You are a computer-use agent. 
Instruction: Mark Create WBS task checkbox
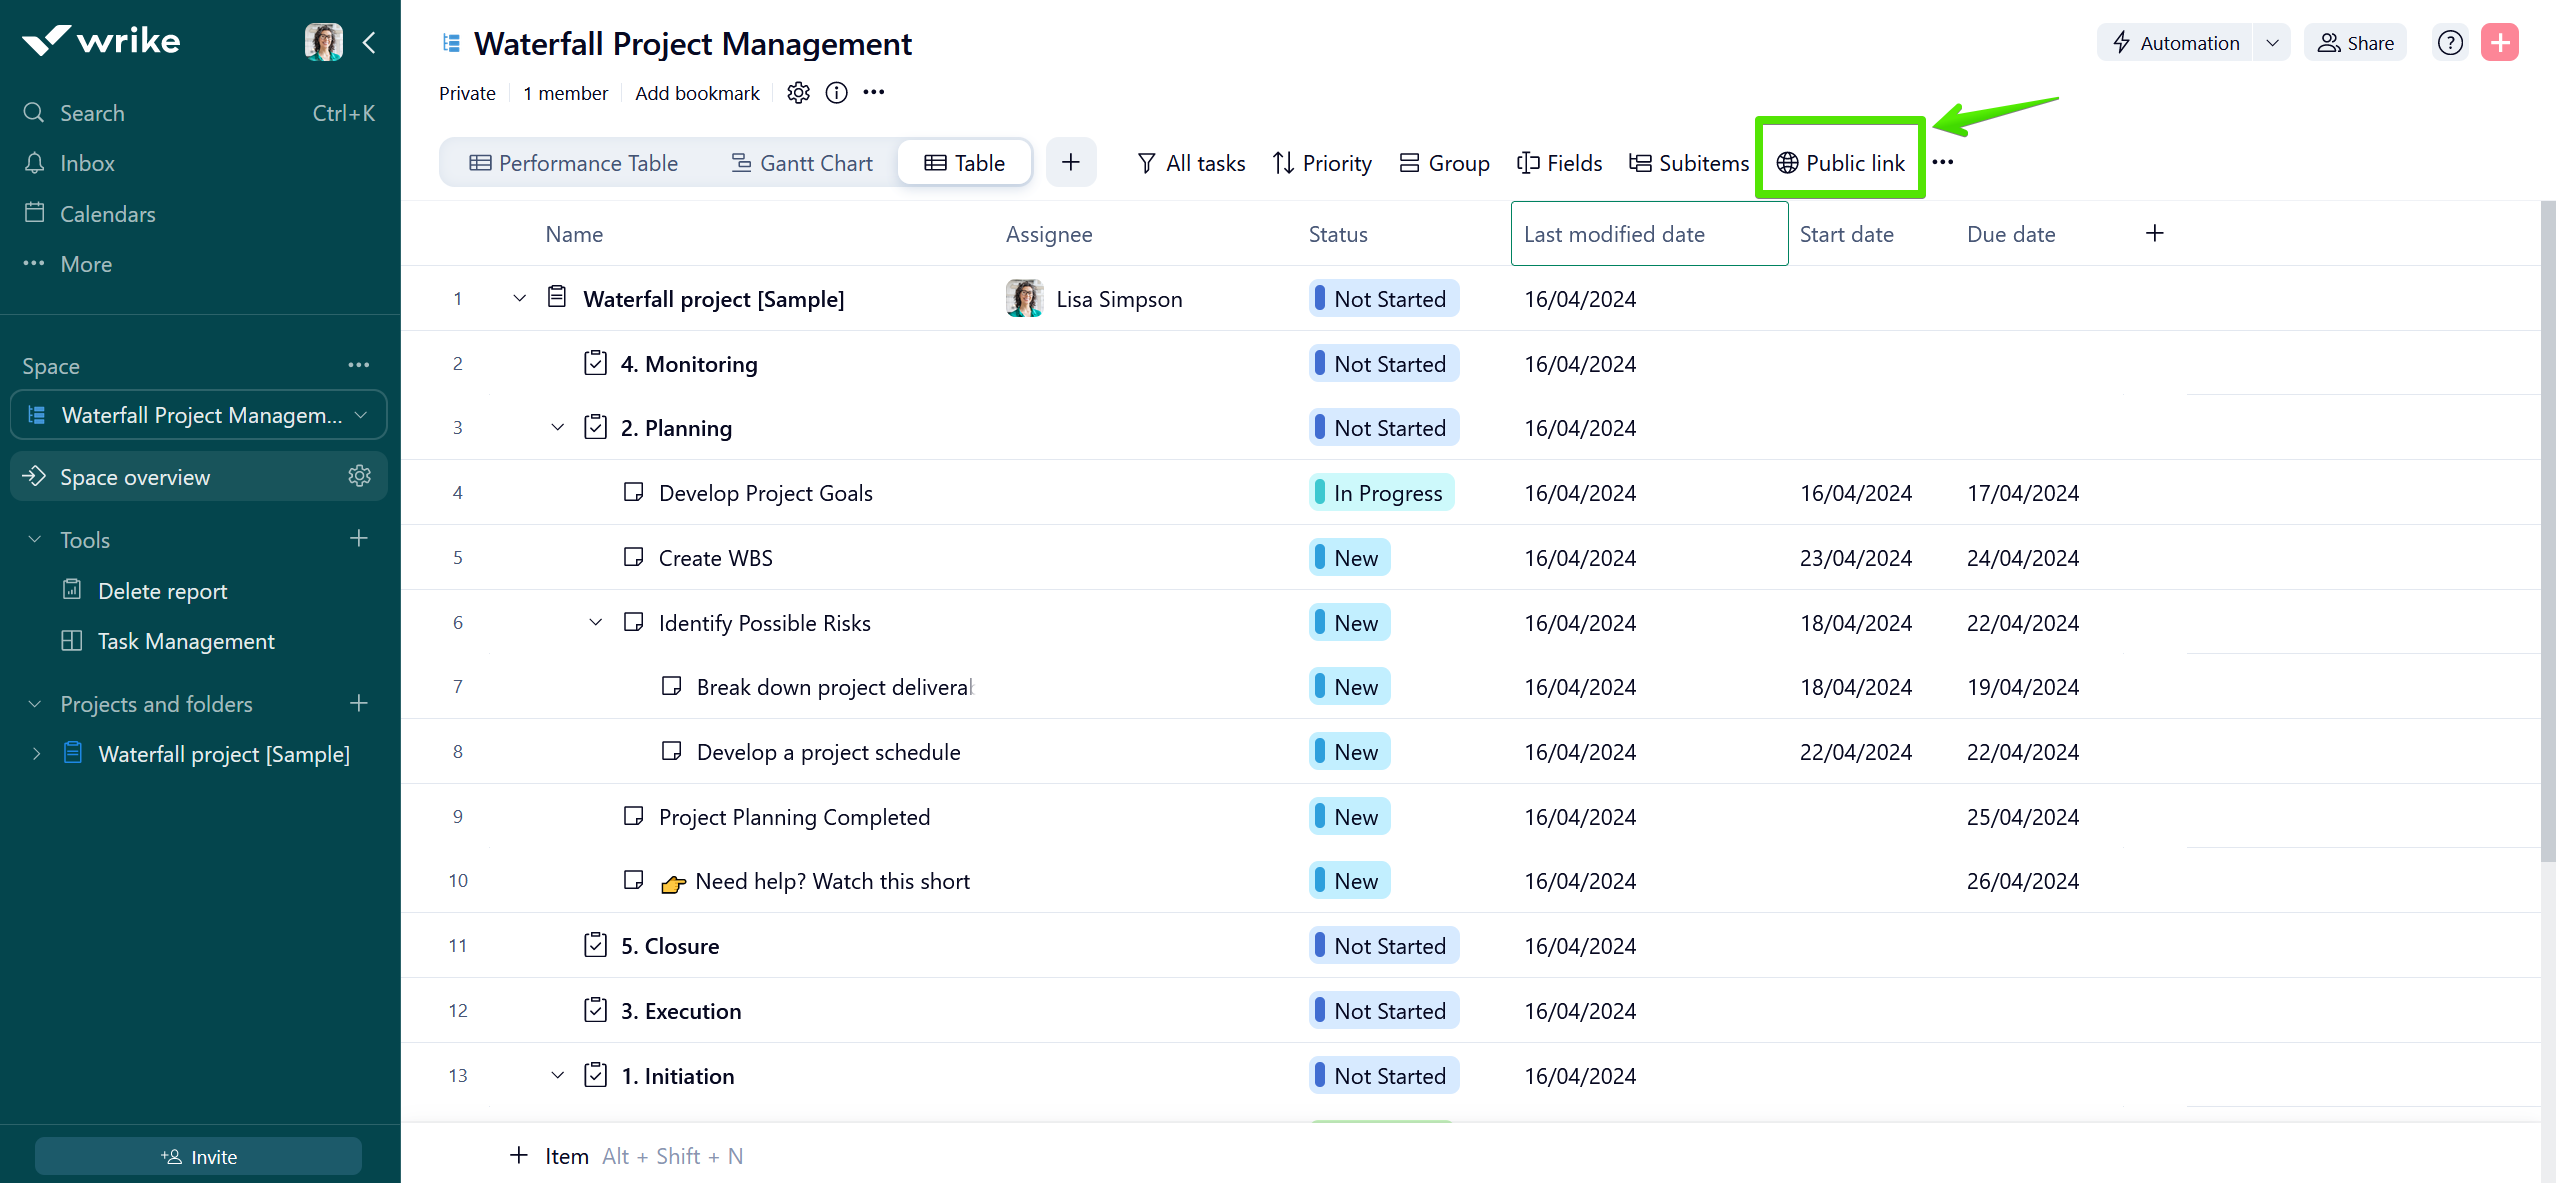(633, 557)
